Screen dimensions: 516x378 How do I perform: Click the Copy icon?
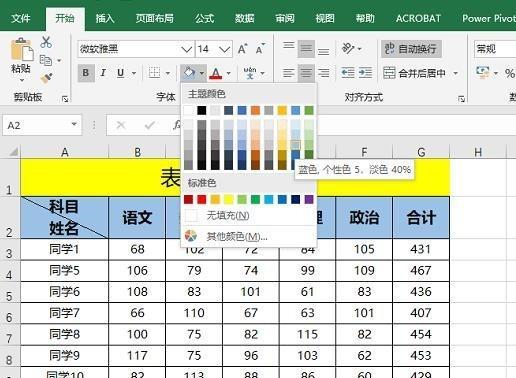coord(46,60)
